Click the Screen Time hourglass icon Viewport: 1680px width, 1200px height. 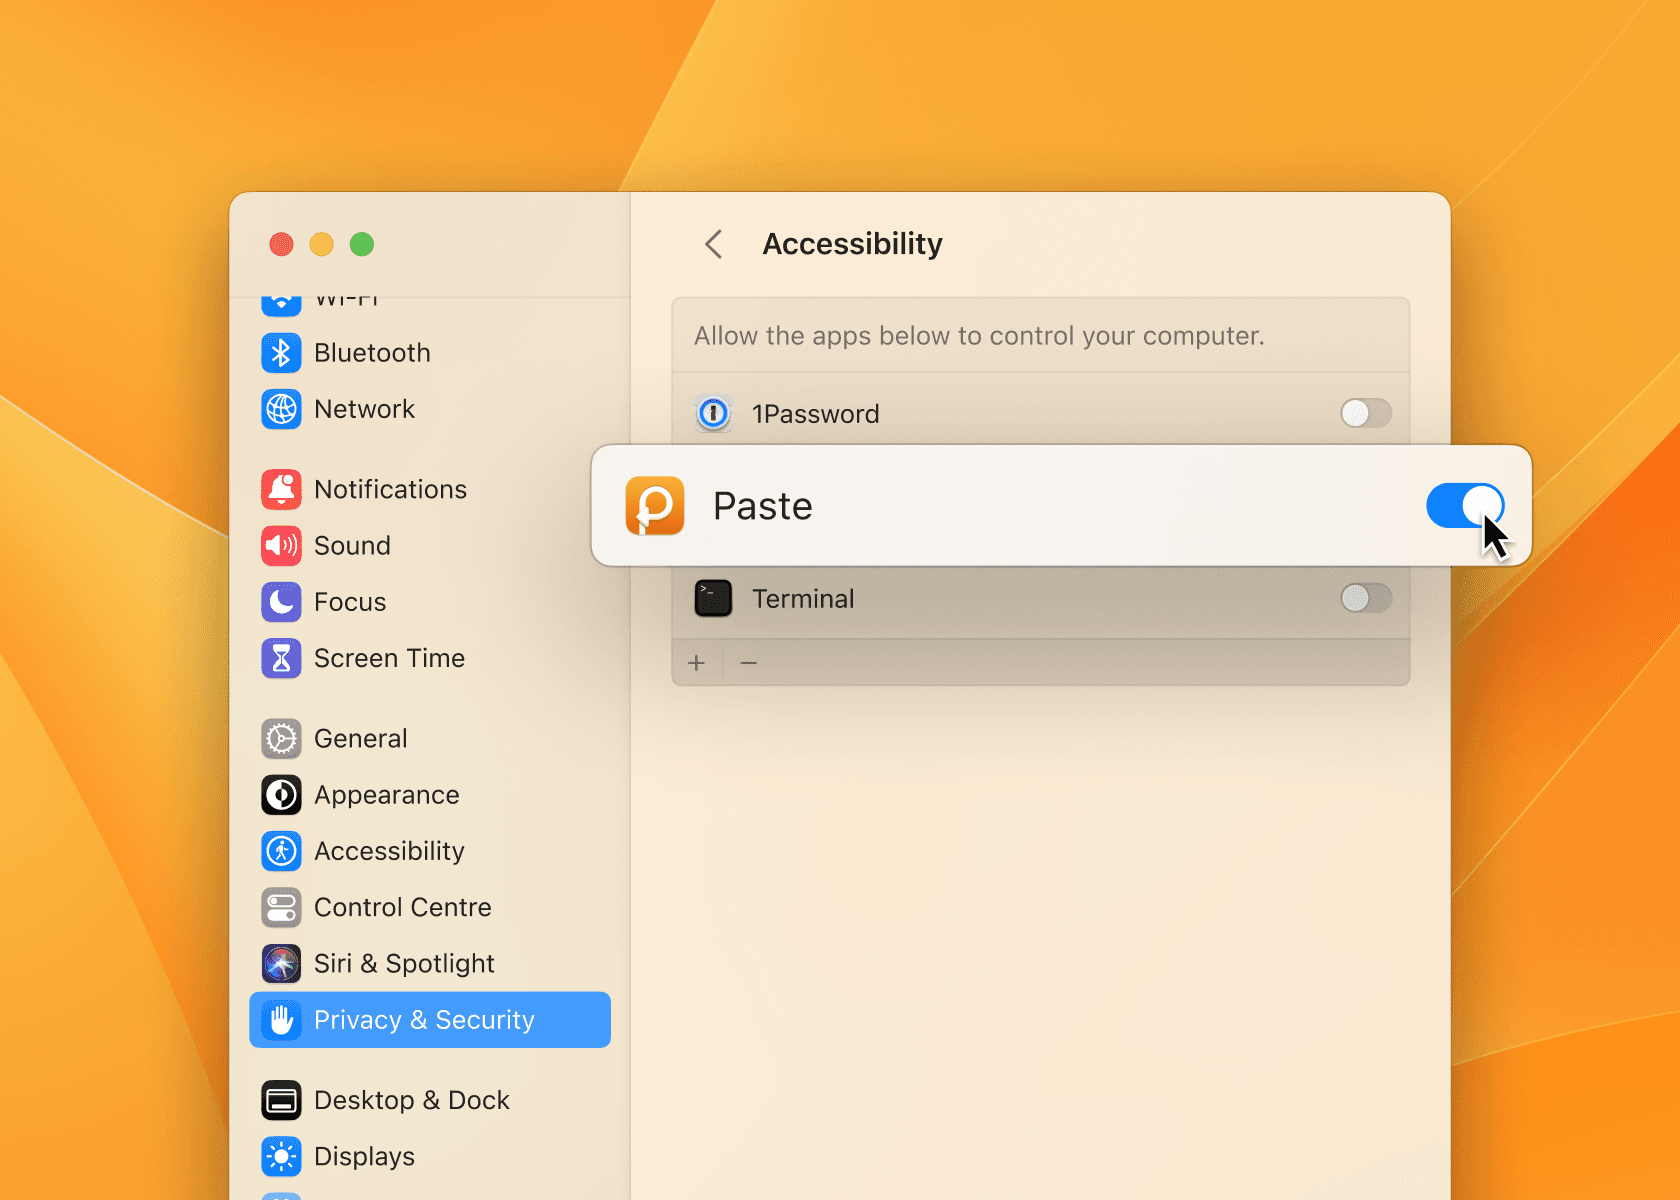pos(281,658)
